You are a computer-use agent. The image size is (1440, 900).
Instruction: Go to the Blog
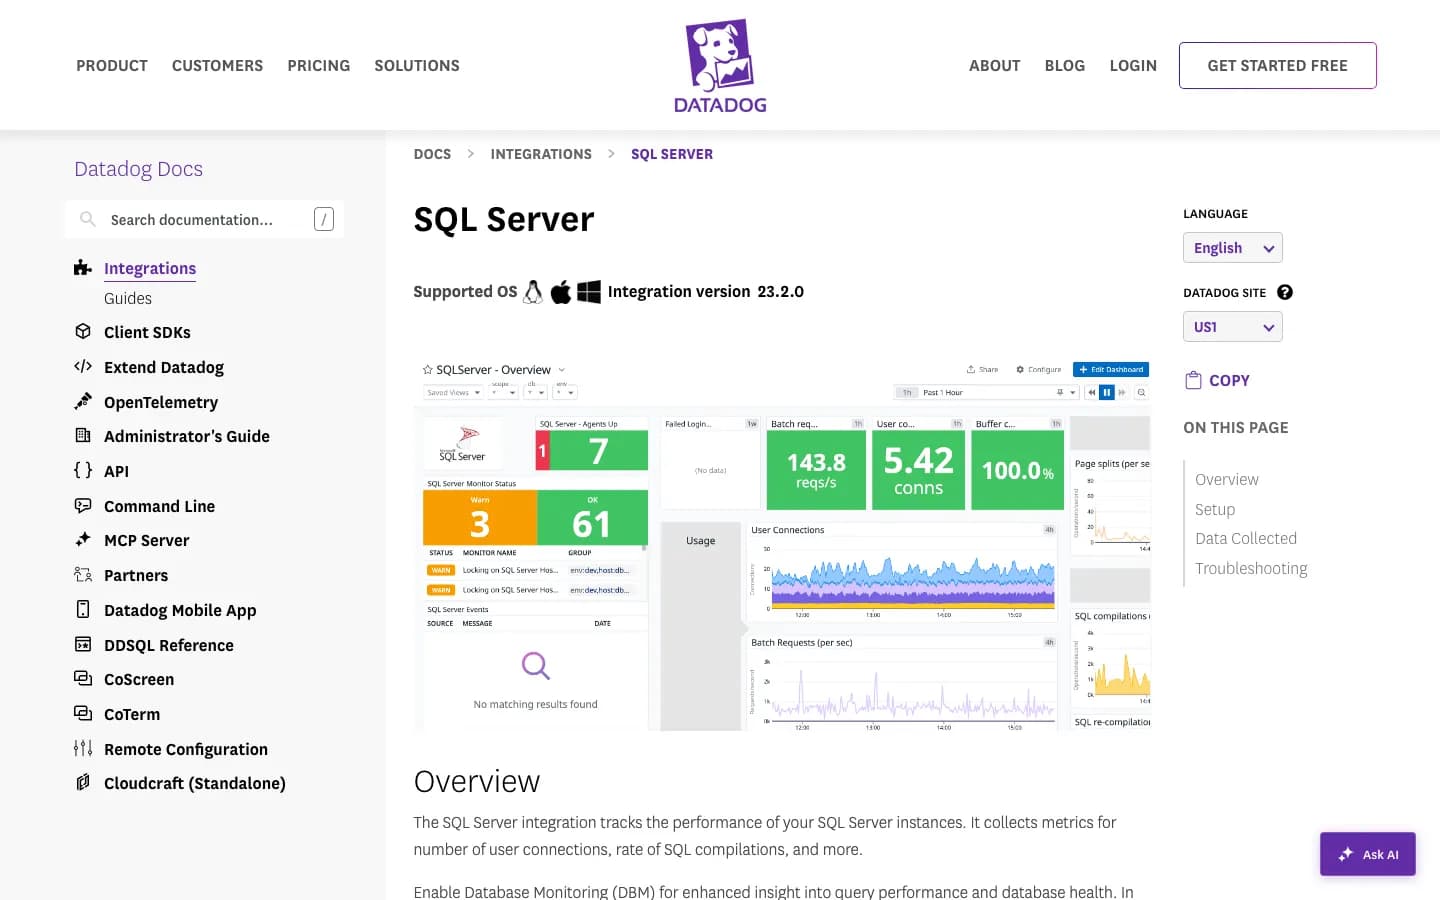(x=1065, y=65)
